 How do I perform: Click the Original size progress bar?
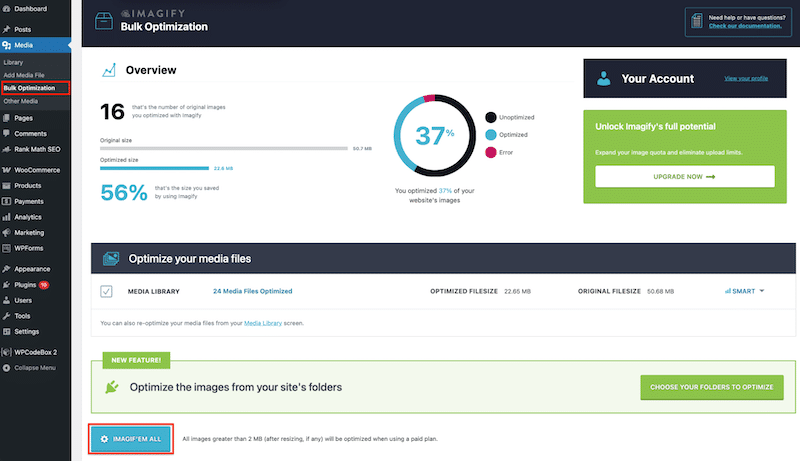coord(224,148)
